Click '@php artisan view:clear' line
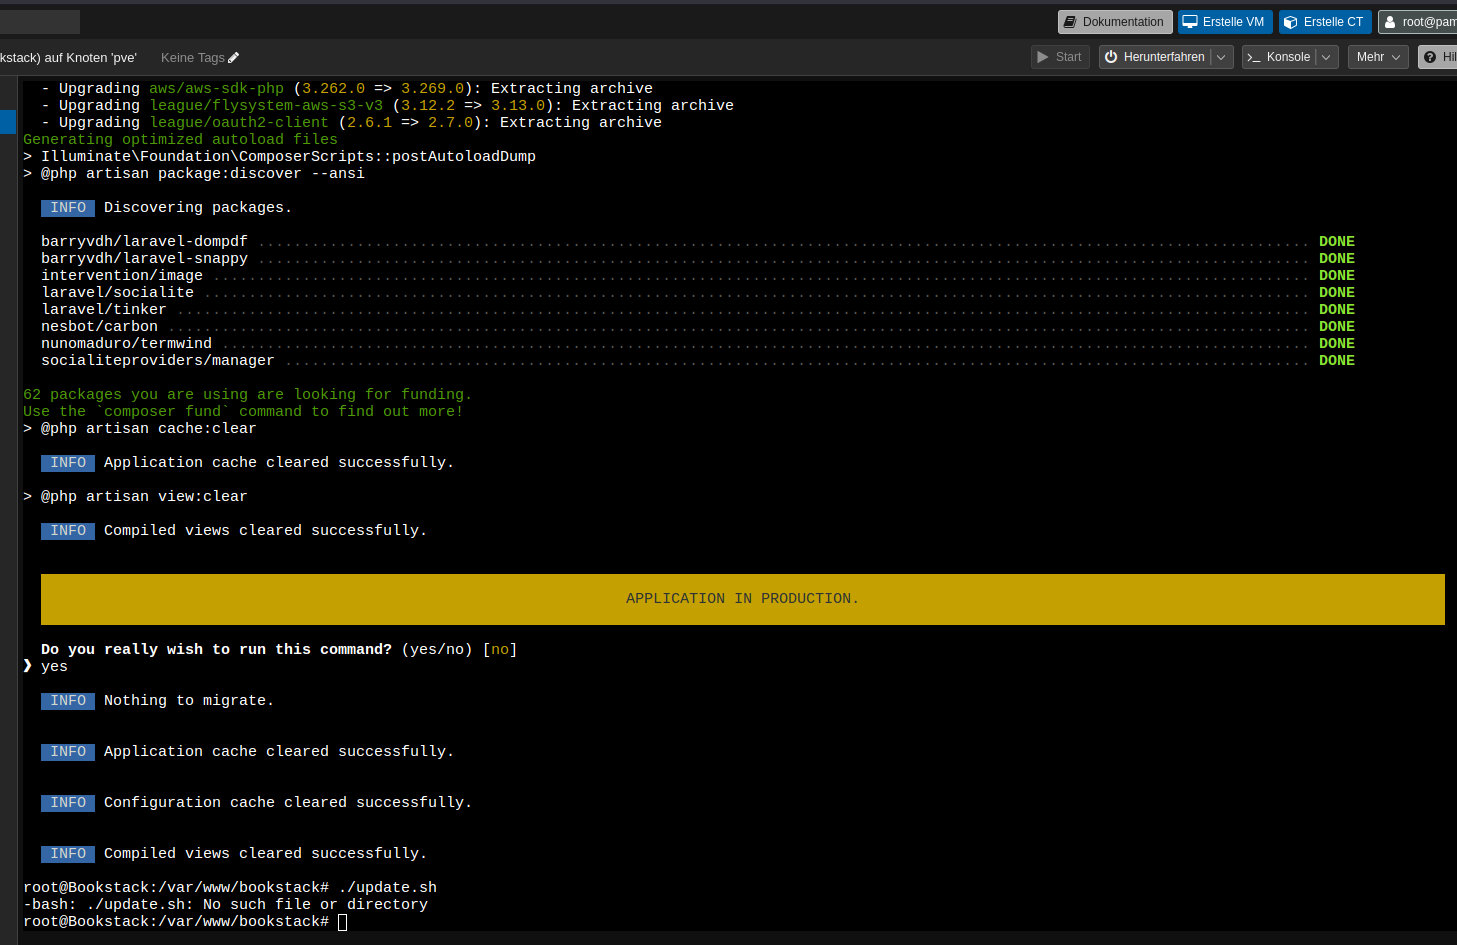This screenshot has height=945, width=1457. [135, 497]
